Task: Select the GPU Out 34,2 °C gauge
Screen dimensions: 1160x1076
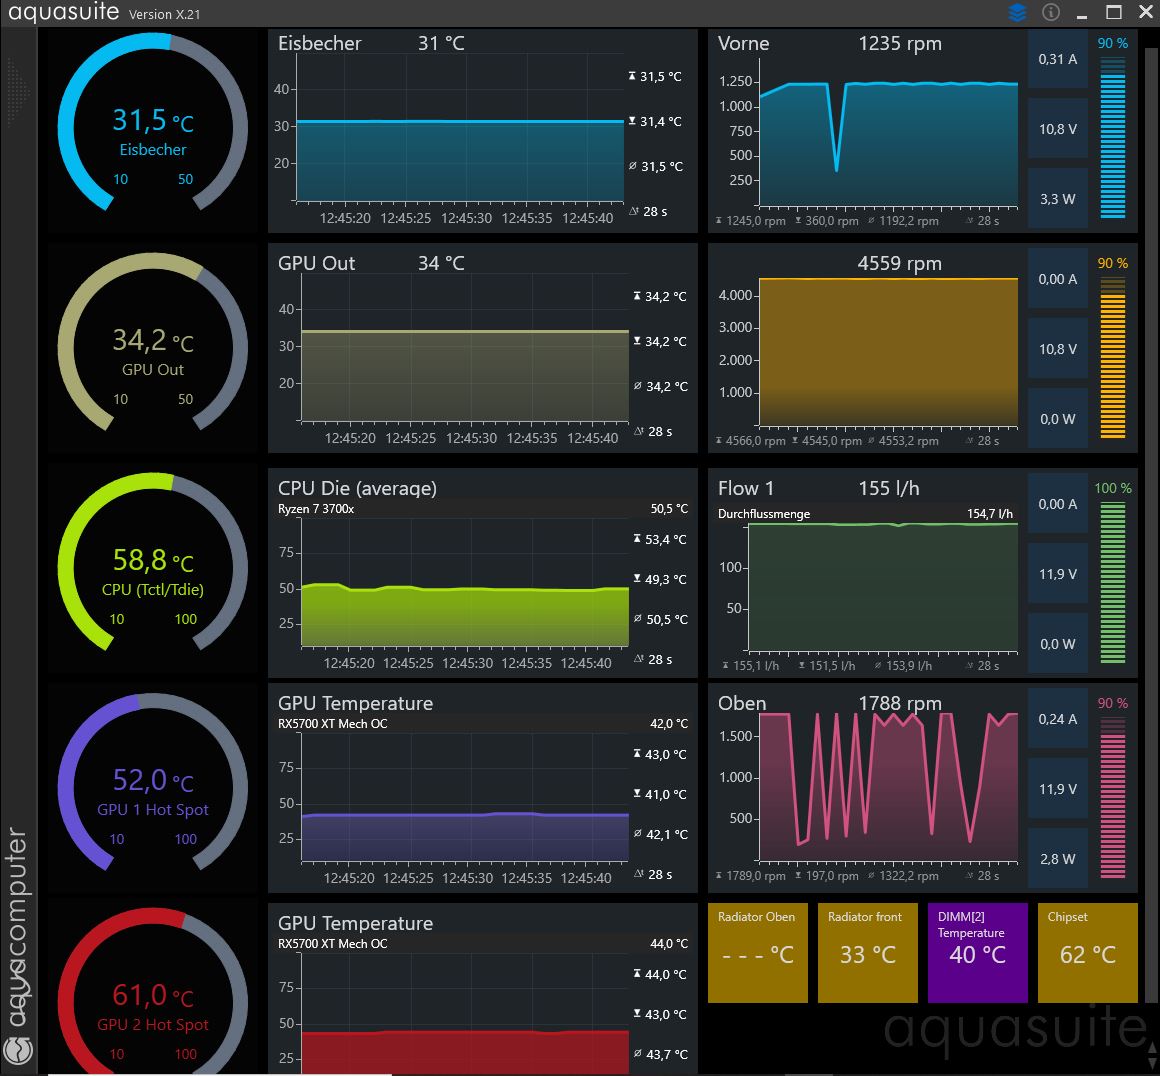Action: pos(152,343)
